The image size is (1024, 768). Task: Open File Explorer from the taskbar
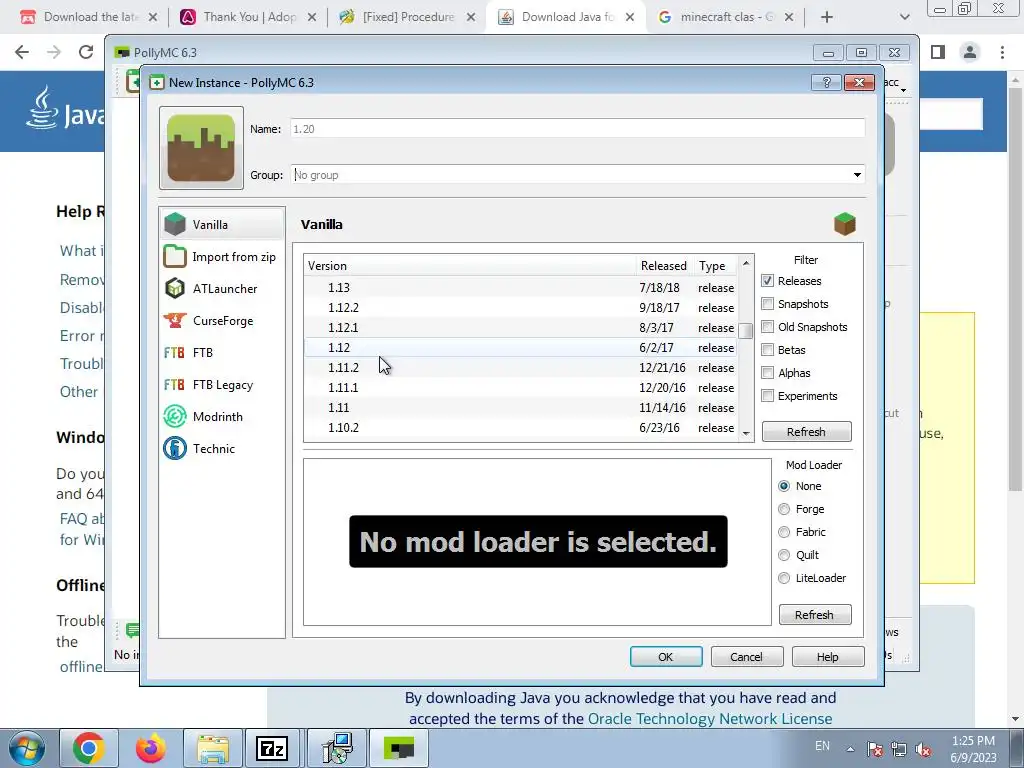[x=213, y=748]
